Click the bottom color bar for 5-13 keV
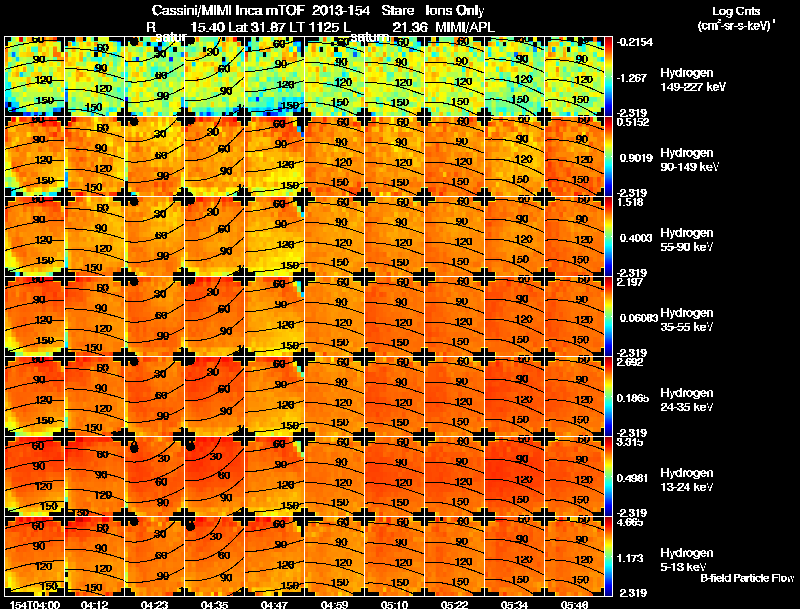This screenshot has width=800, height=609. click(x=608, y=556)
